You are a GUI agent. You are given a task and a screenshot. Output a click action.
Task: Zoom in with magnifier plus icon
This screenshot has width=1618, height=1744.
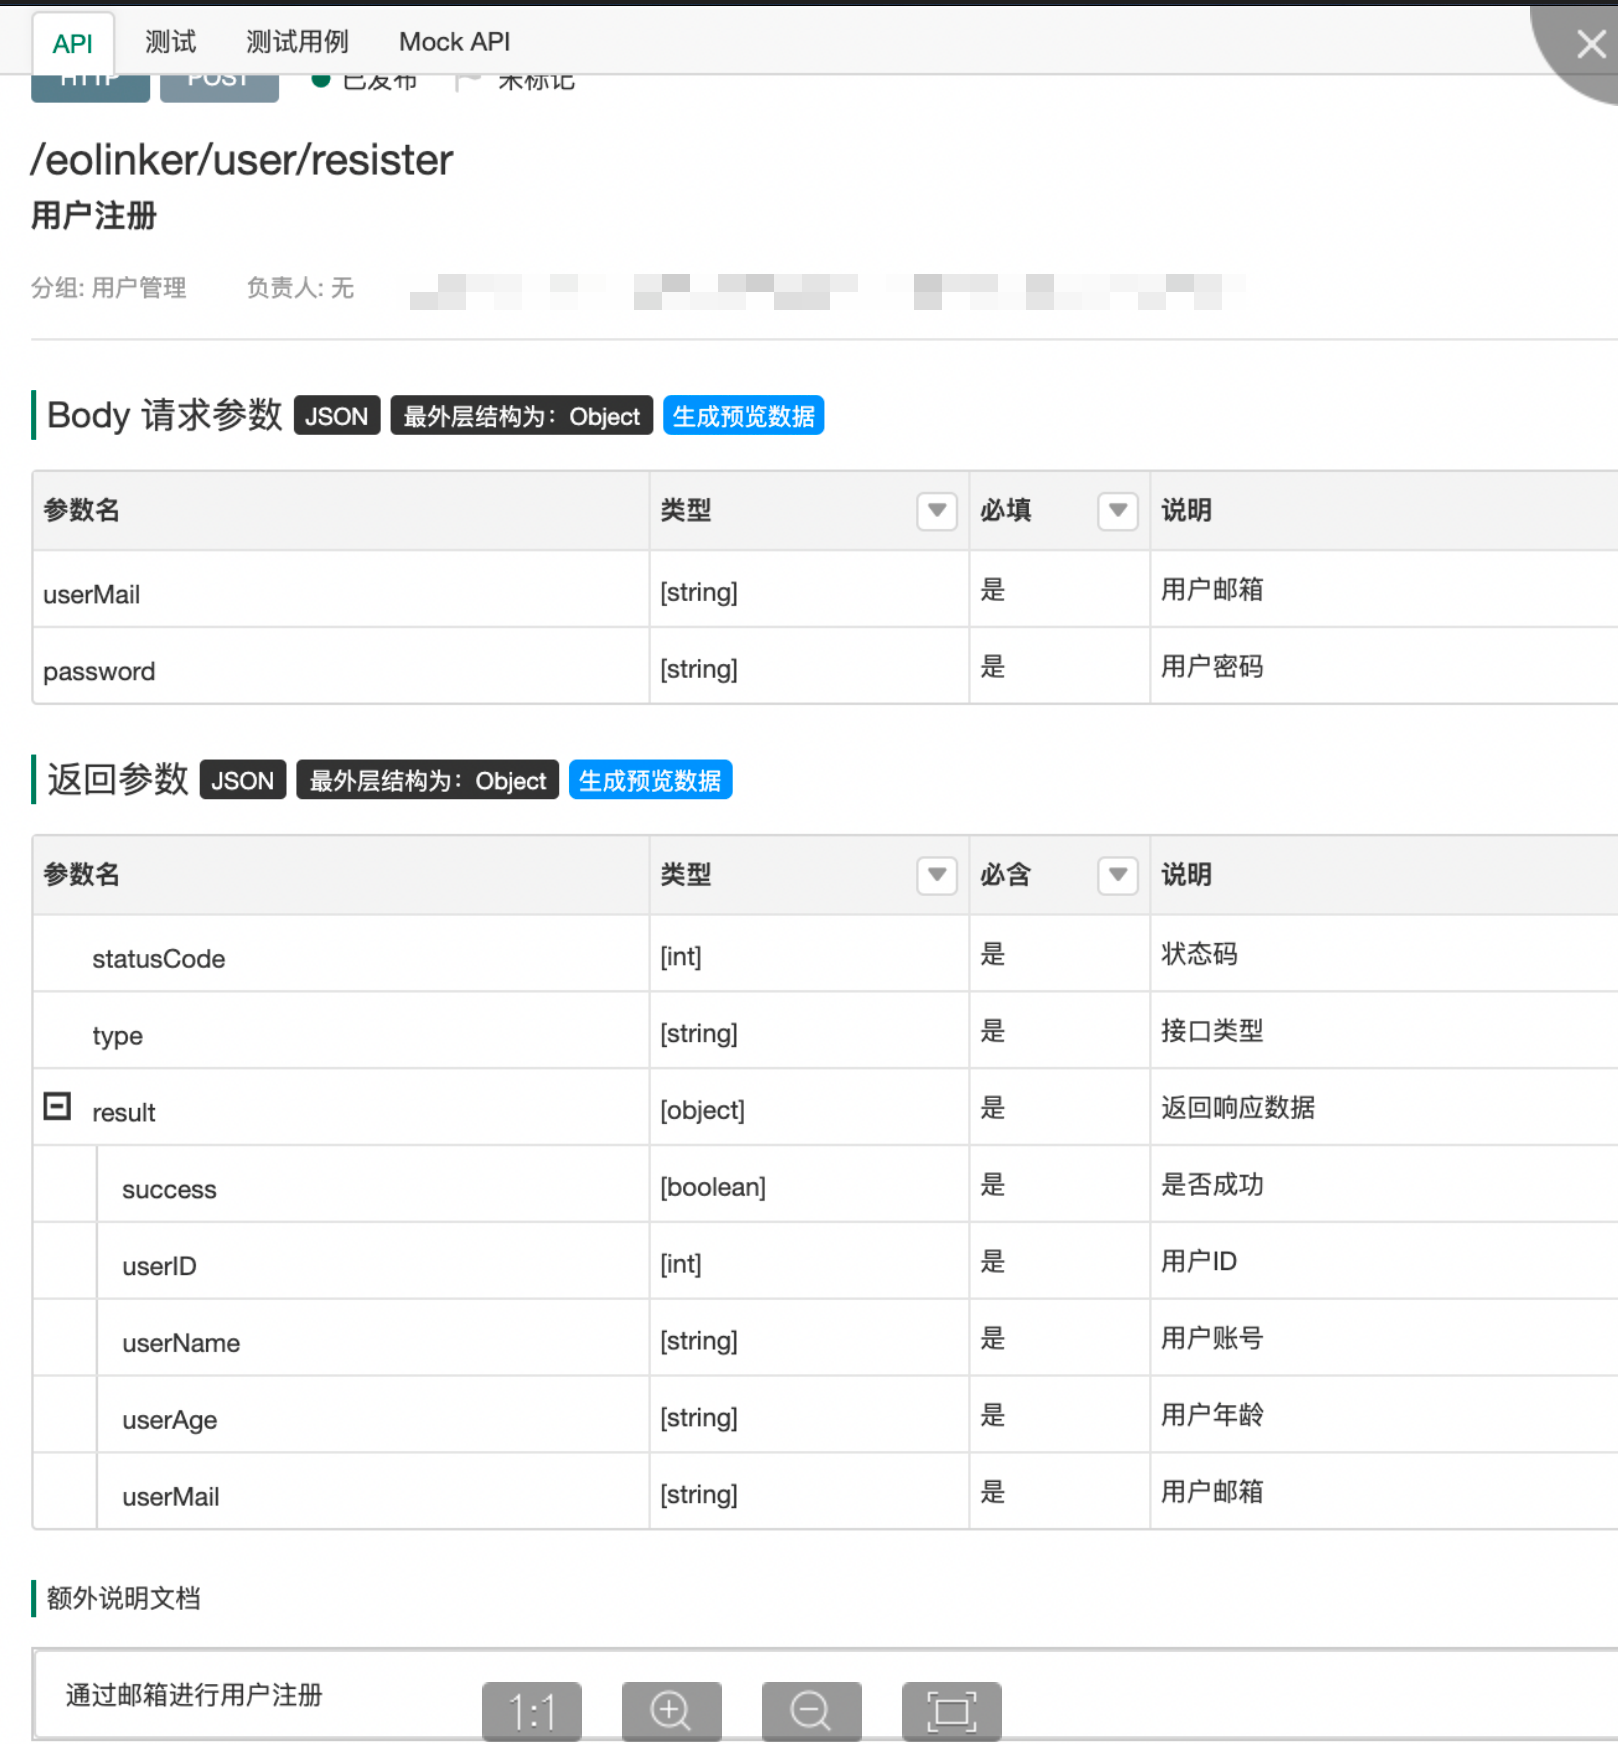pos(671,1711)
